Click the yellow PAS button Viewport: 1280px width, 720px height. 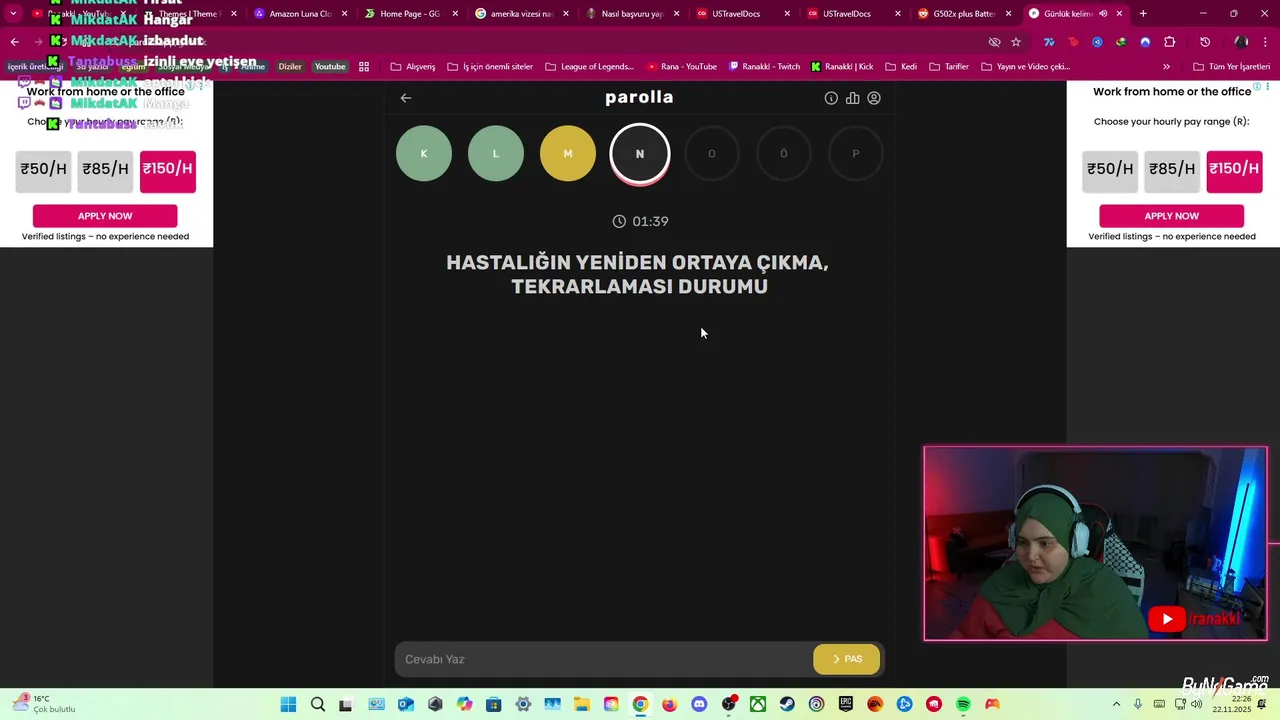click(847, 659)
